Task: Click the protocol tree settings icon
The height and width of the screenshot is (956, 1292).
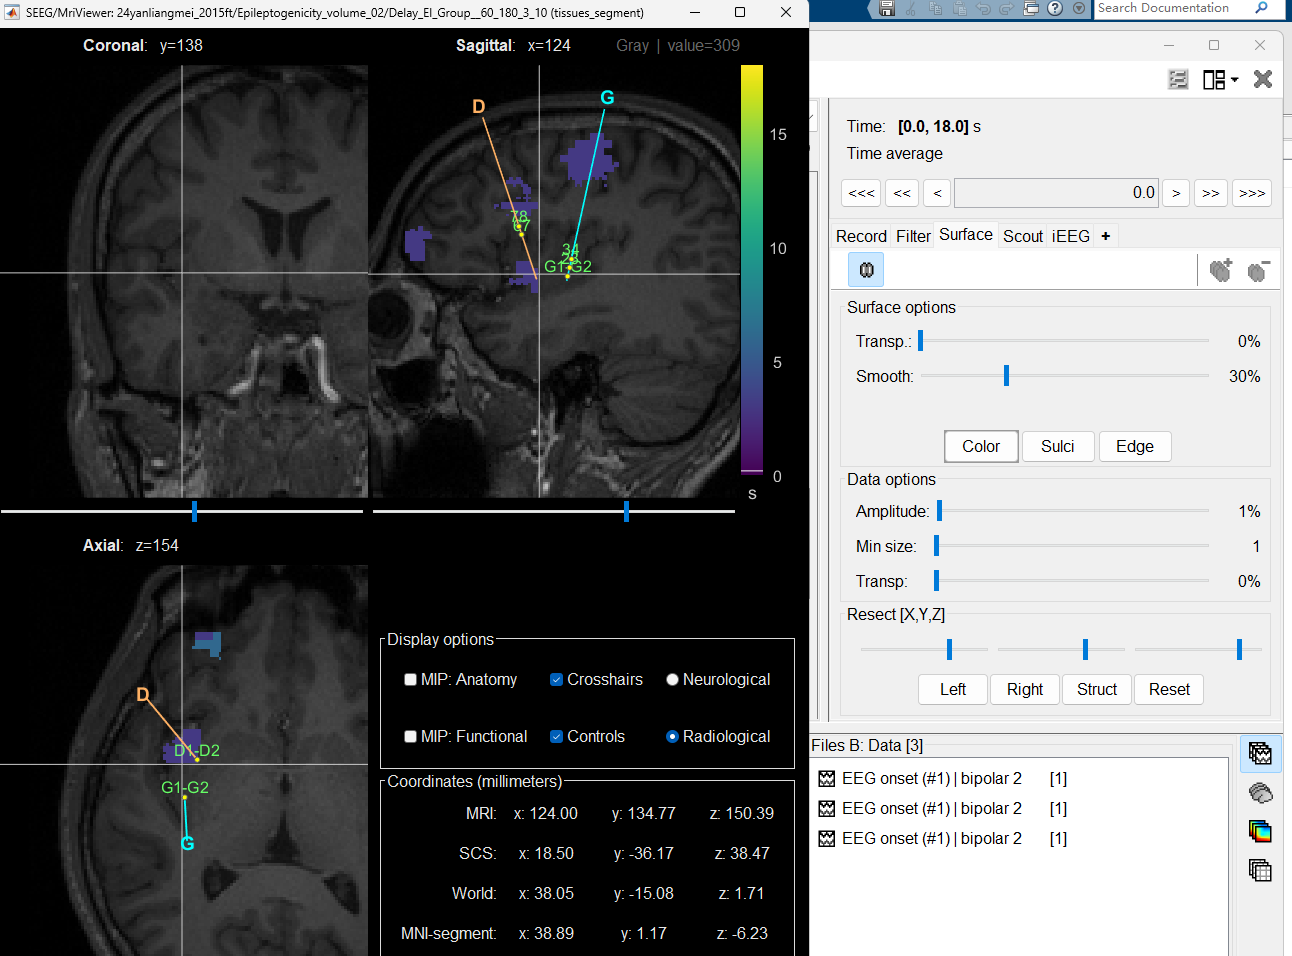Action: (x=1178, y=79)
